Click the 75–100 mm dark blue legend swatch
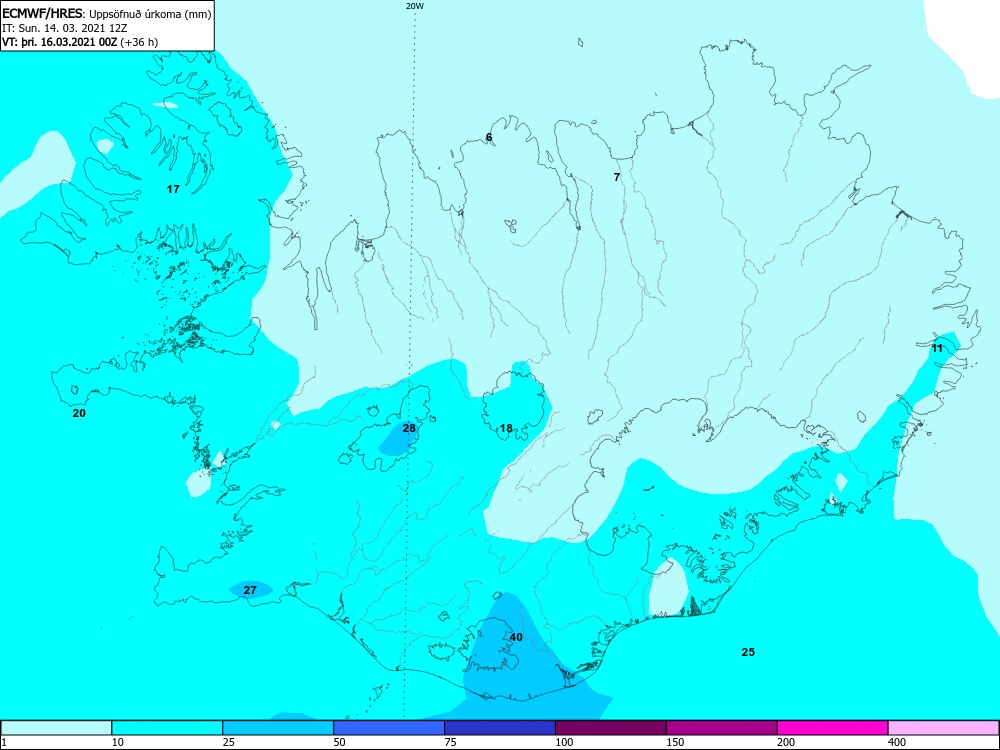1000x750 pixels. pos(500,728)
